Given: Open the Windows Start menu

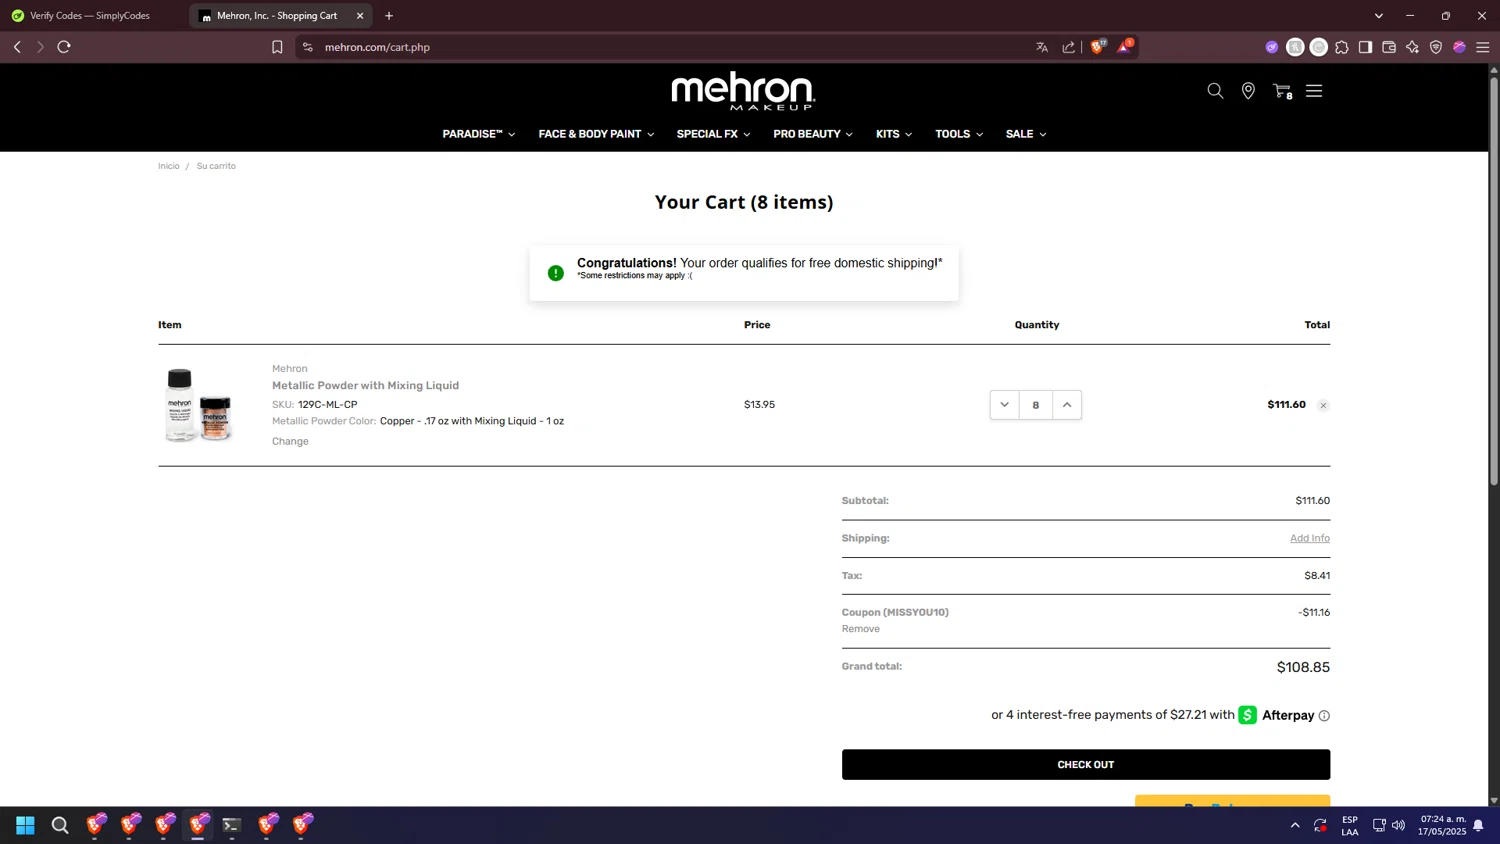Looking at the screenshot, I should [x=26, y=825].
